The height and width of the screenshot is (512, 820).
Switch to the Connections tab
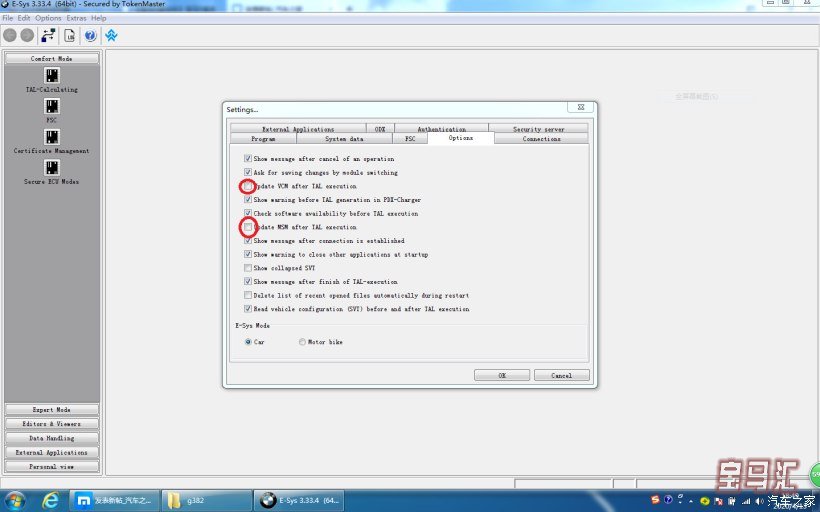click(x=541, y=139)
